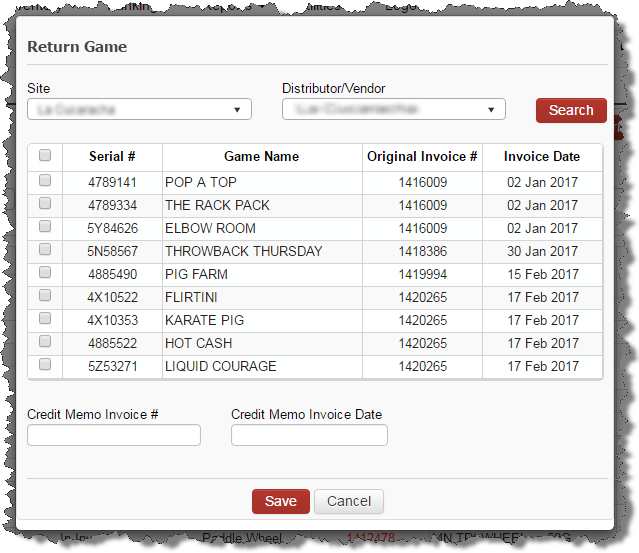Click the 15 Feb 2017 invoice date
639x553 pixels.
pyautogui.click(x=543, y=274)
